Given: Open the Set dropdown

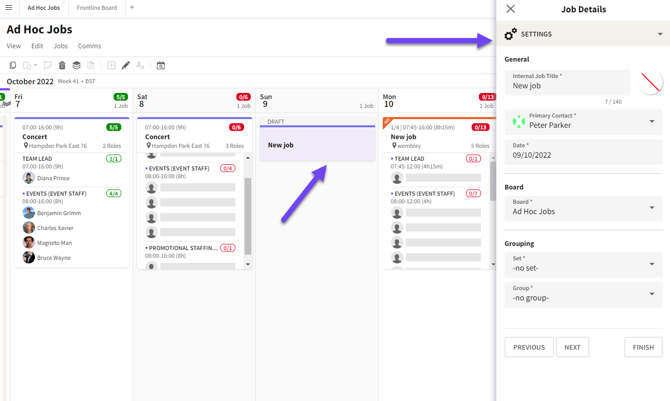Looking at the screenshot, I should point(583,264).
